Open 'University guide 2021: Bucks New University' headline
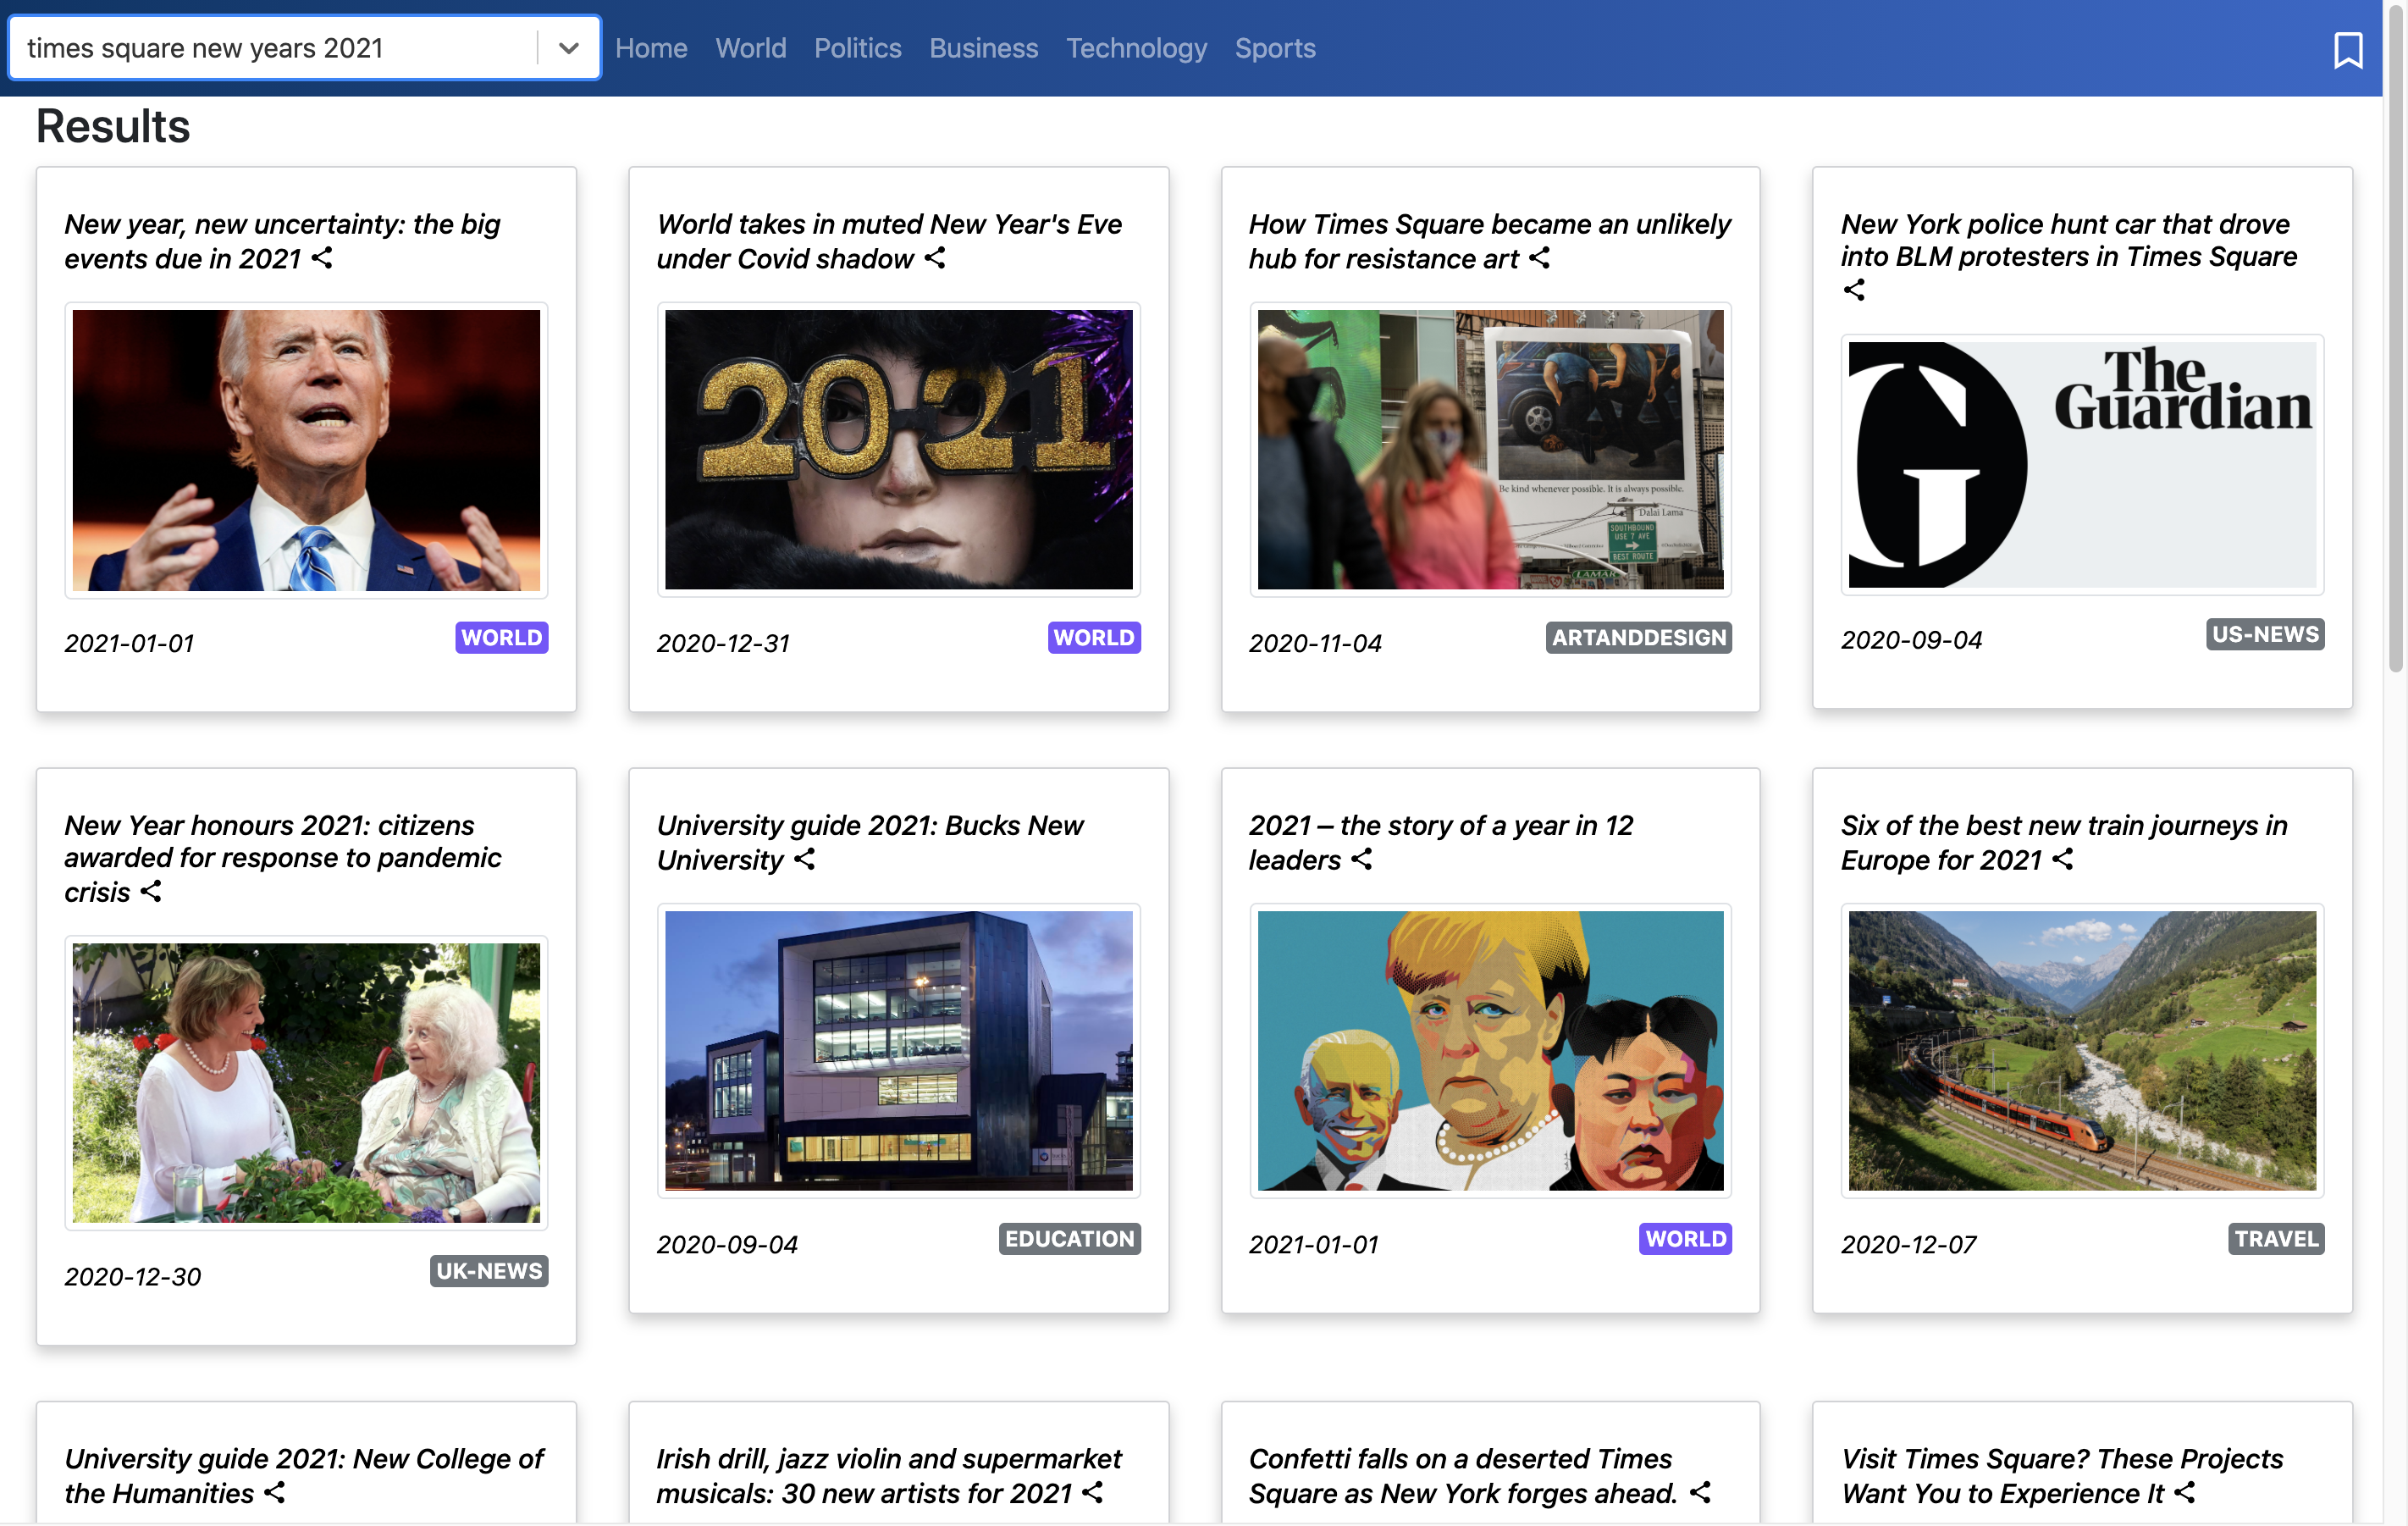 [x=869, y=842]
